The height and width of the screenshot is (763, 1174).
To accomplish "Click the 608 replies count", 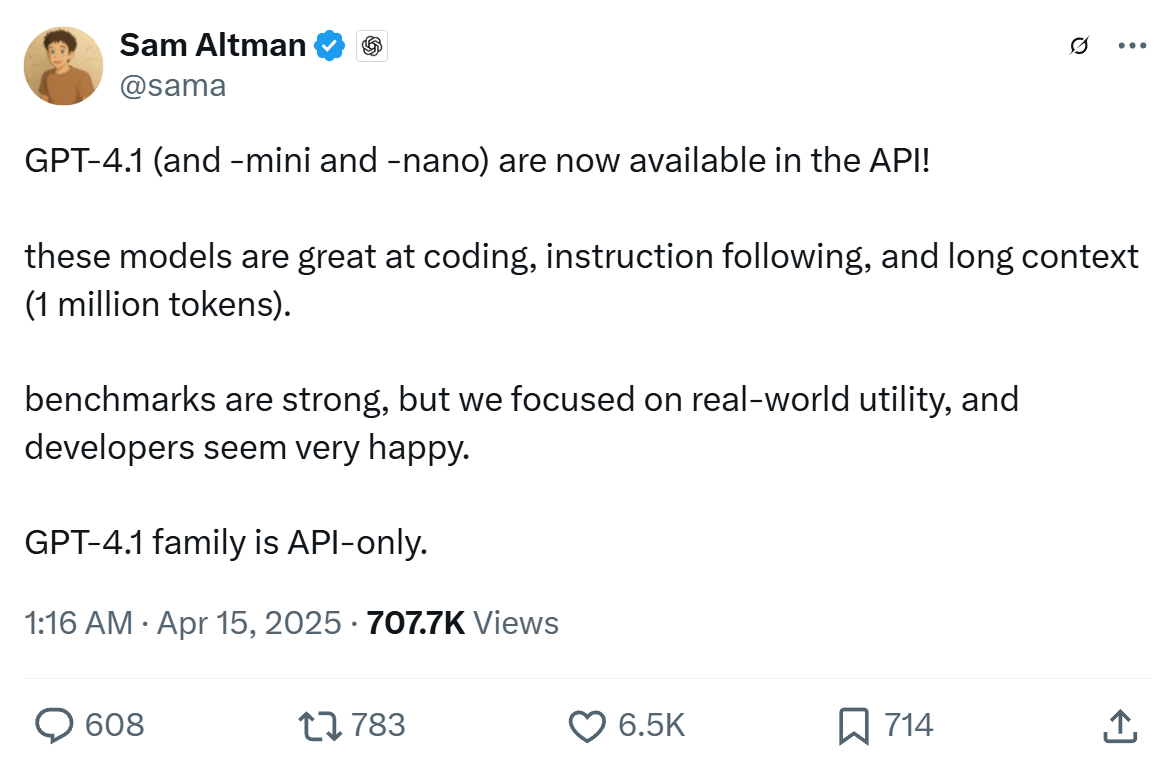I will coord(115,725).
